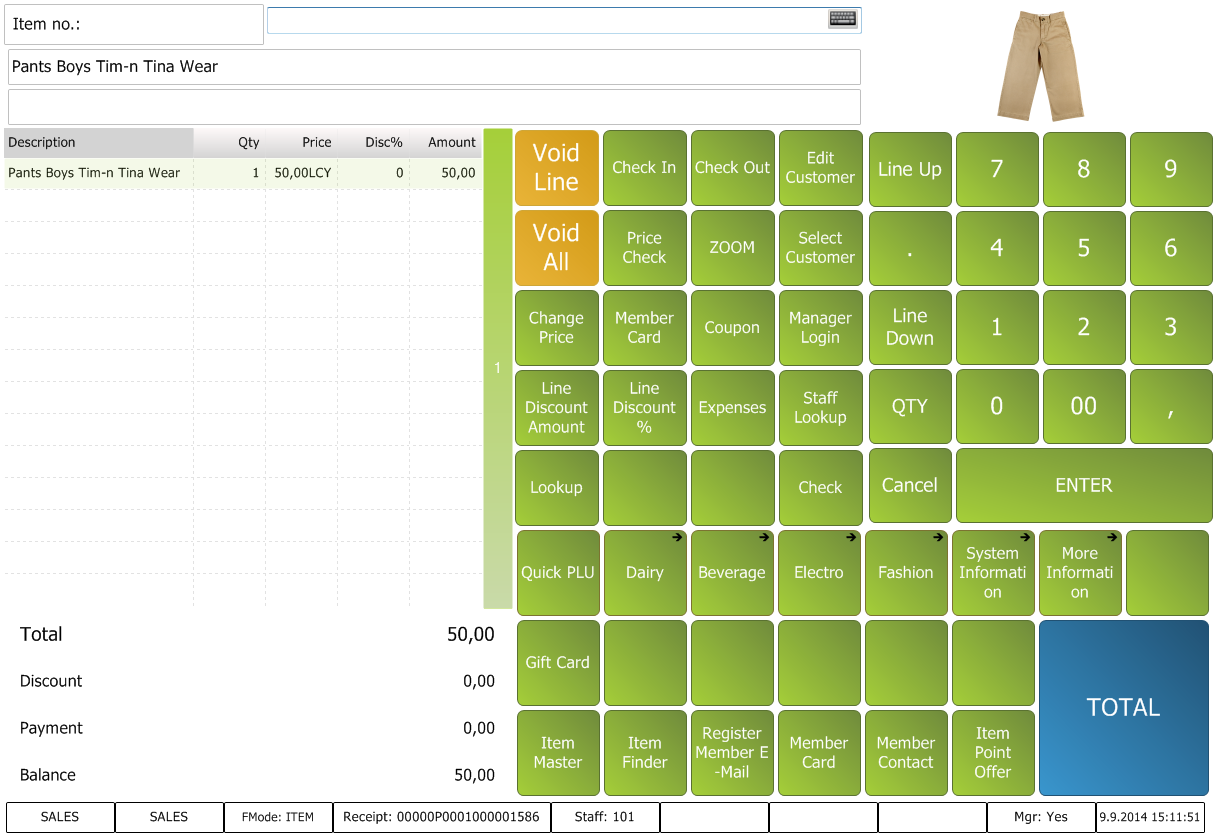Click the Price Check button
Image resolution: width=1222 pixels, height=839 pixels.
tap(645, 248)
